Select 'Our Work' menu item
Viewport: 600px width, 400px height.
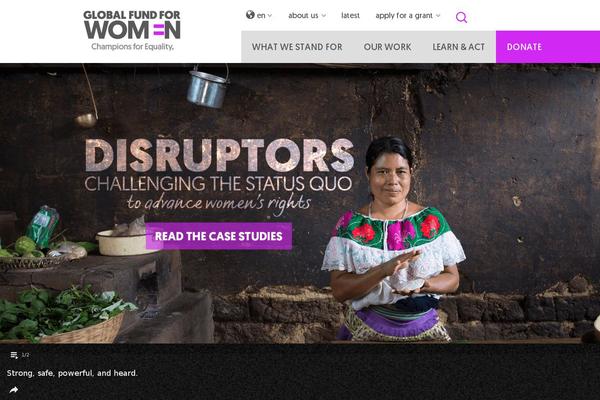(387, 47)
